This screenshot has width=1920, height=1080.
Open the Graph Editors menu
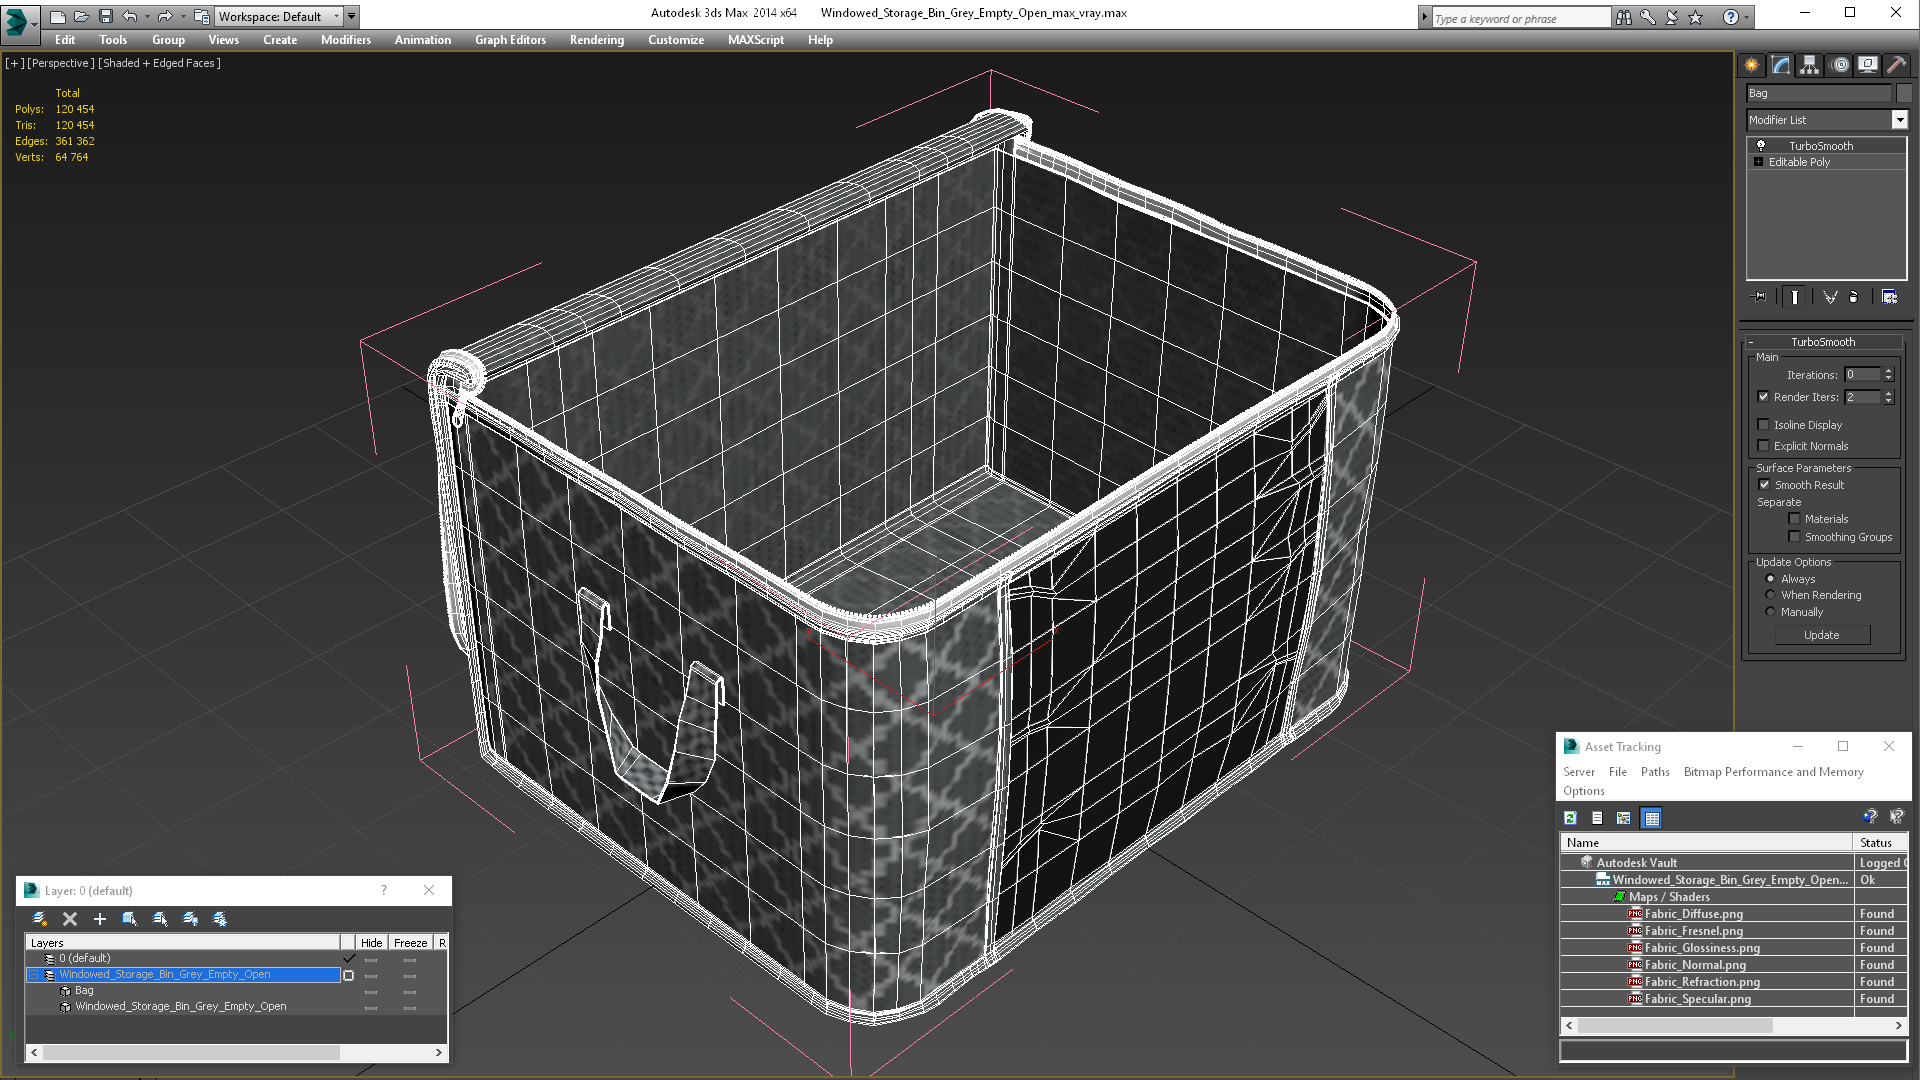click(510, 40)
